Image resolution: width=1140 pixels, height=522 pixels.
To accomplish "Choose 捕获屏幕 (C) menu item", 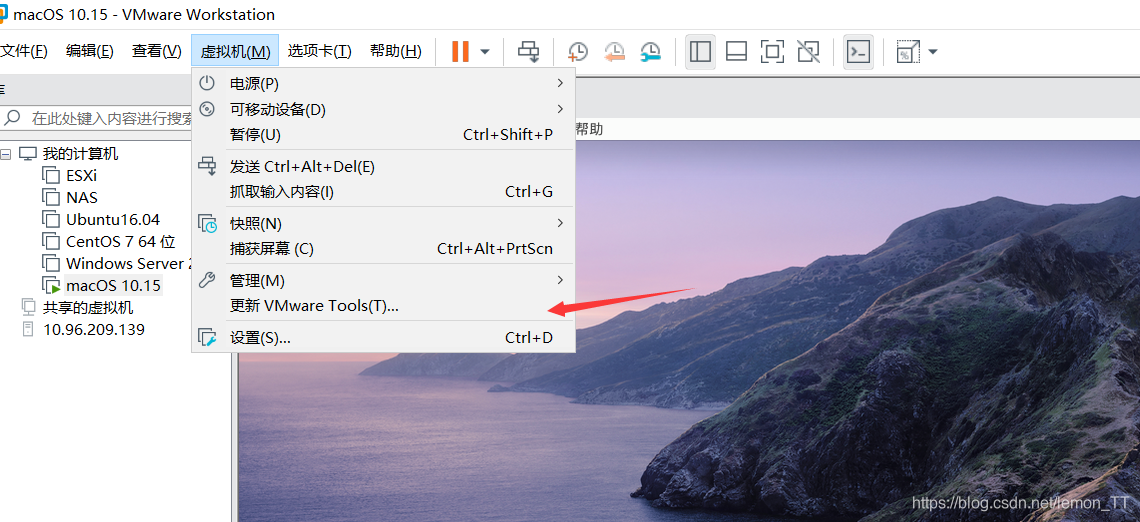I will (x=271, y=249).
